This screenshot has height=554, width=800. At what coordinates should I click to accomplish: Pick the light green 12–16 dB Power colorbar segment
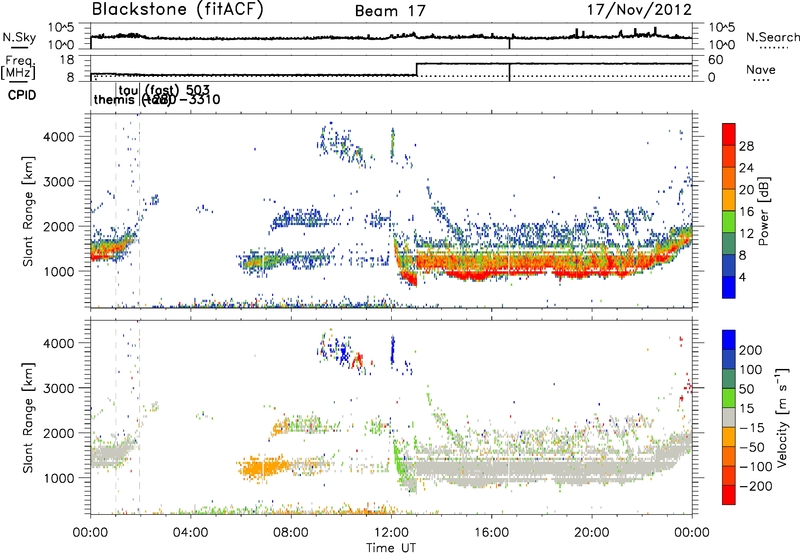click(x=729, y=222)
